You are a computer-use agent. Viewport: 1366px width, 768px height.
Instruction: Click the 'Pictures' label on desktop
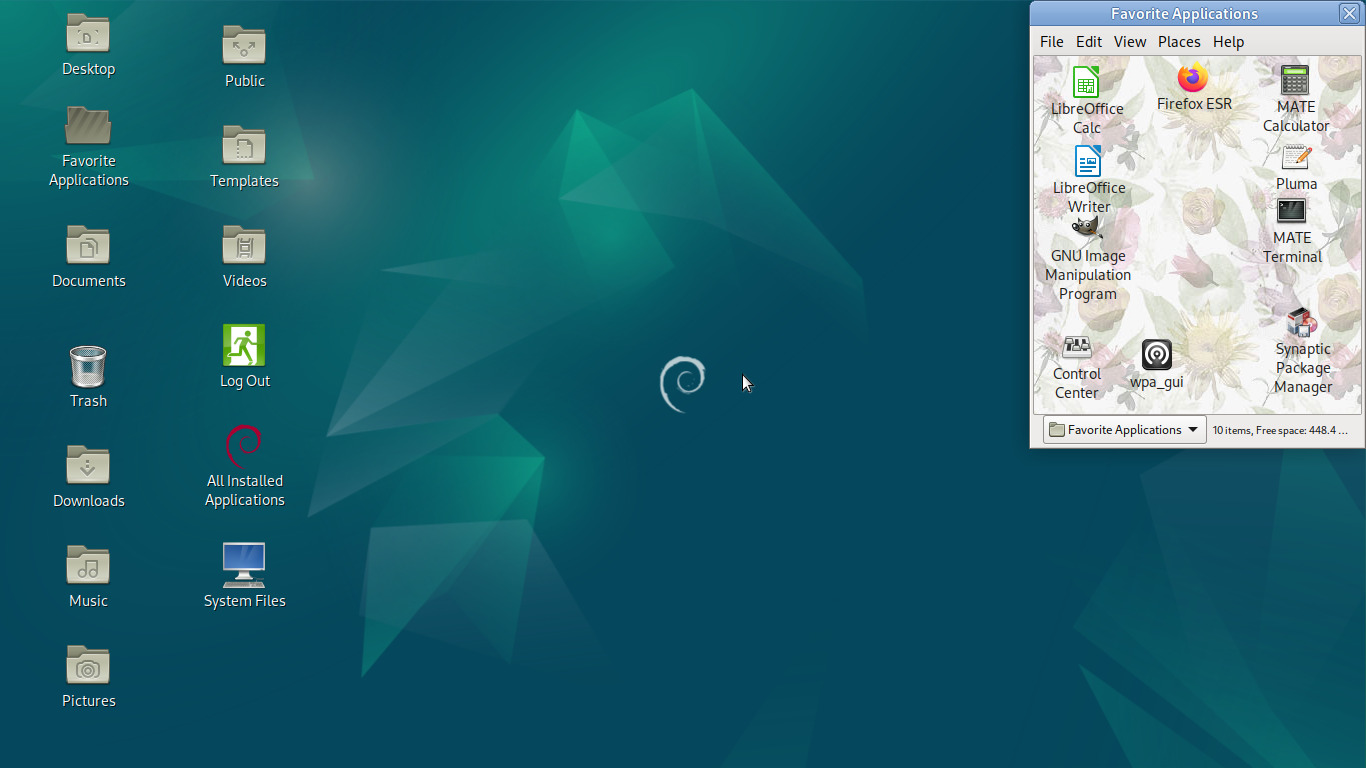pyautogui.click(x=89, y=701)
